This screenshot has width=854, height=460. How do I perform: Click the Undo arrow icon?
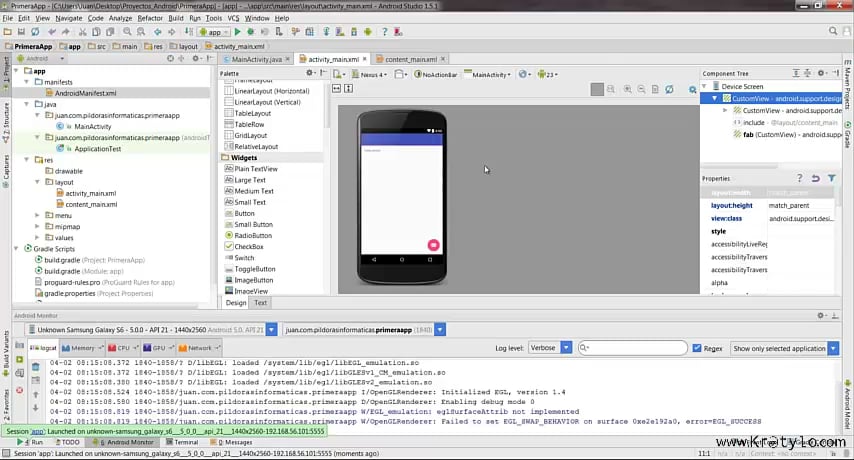[x=52, y=32]
